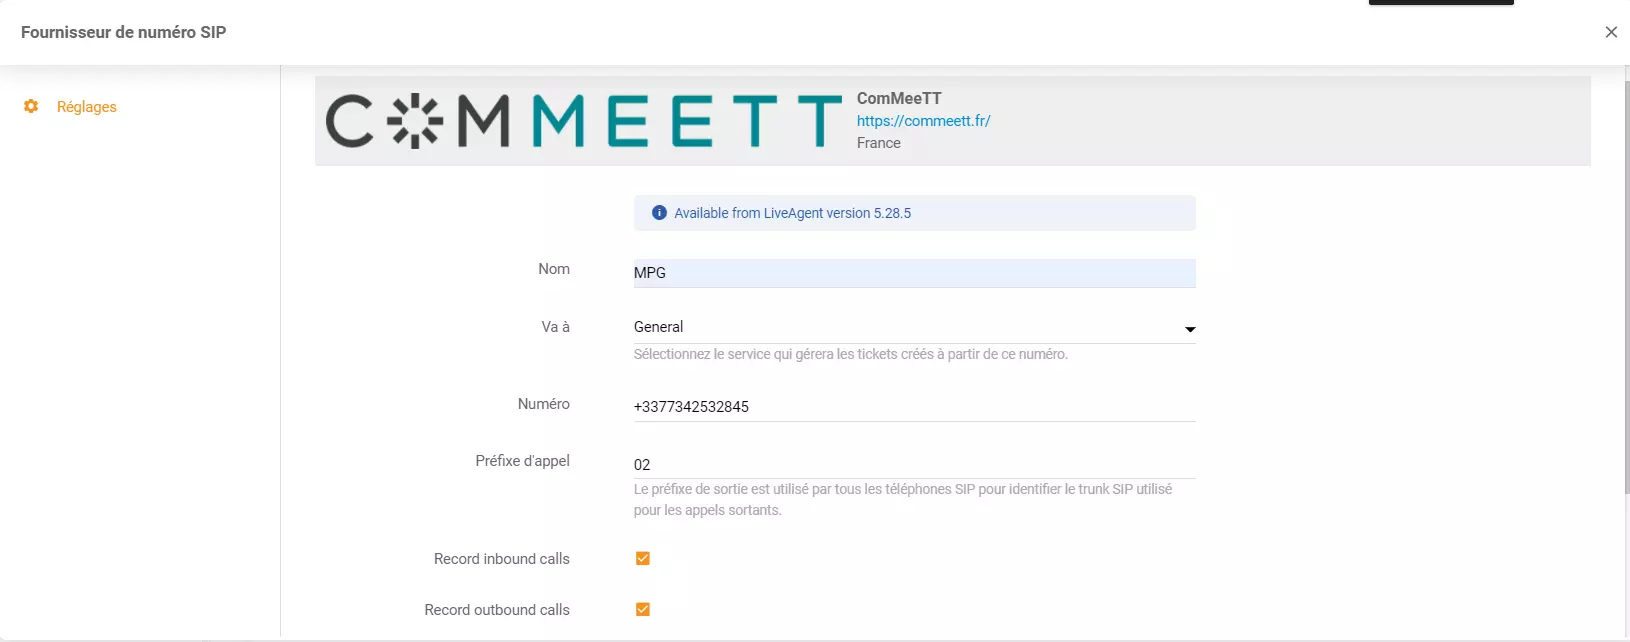Screen dimensions: 1630x642
Task: Click the LiveAgent version 5.28.5 notice text
Action: point(792,213)
